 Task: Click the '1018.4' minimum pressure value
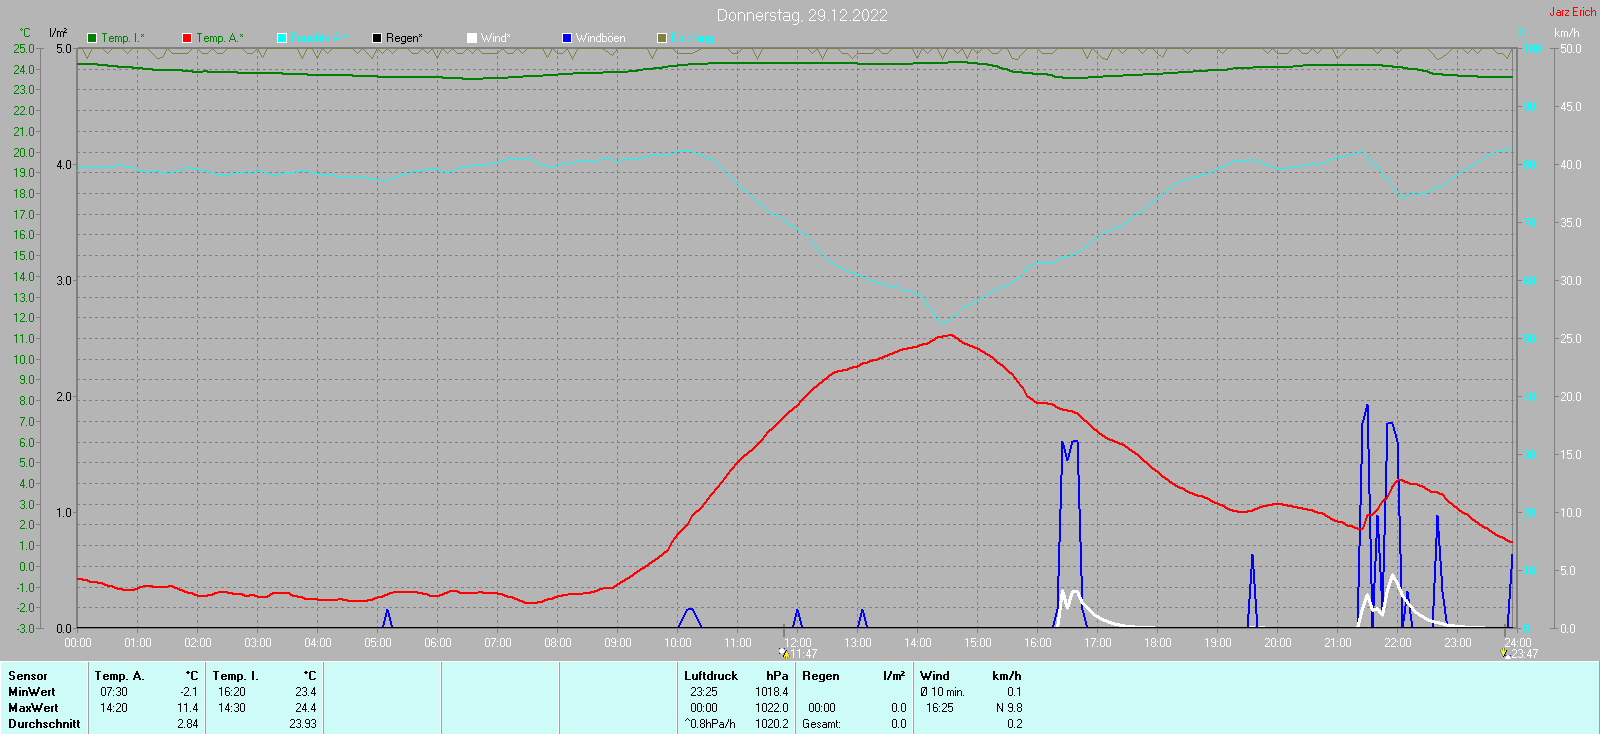[x=772, y=692]
